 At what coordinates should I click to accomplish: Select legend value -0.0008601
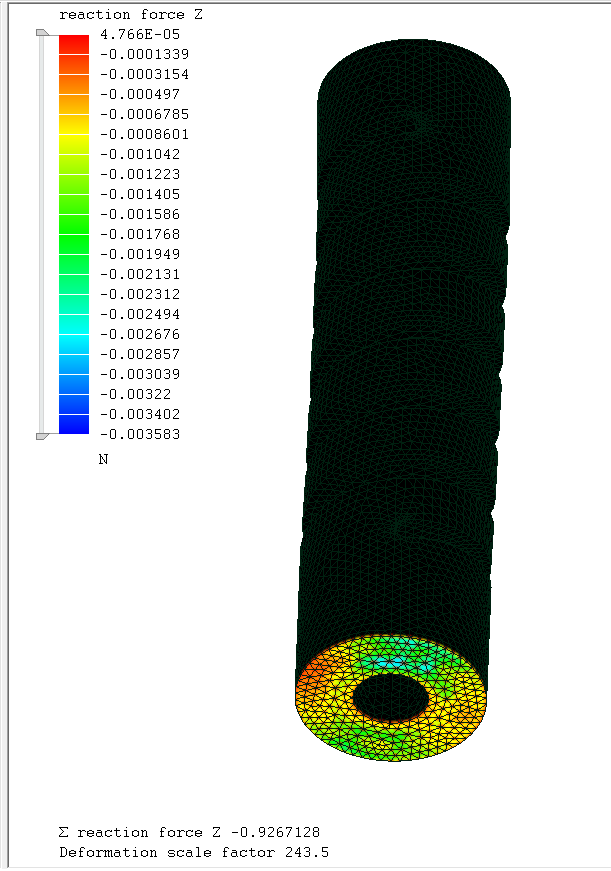click(x=144, y=134)
